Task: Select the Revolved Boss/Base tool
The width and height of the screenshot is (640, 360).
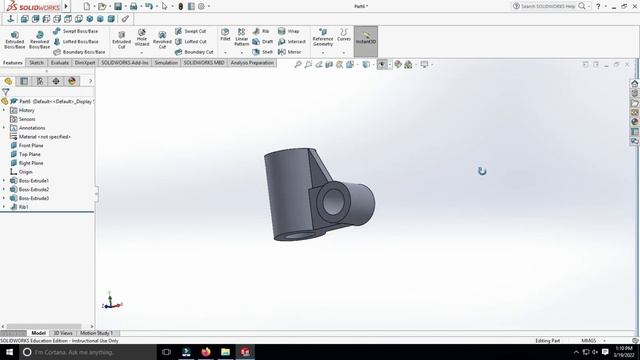Action: point(40,40)
